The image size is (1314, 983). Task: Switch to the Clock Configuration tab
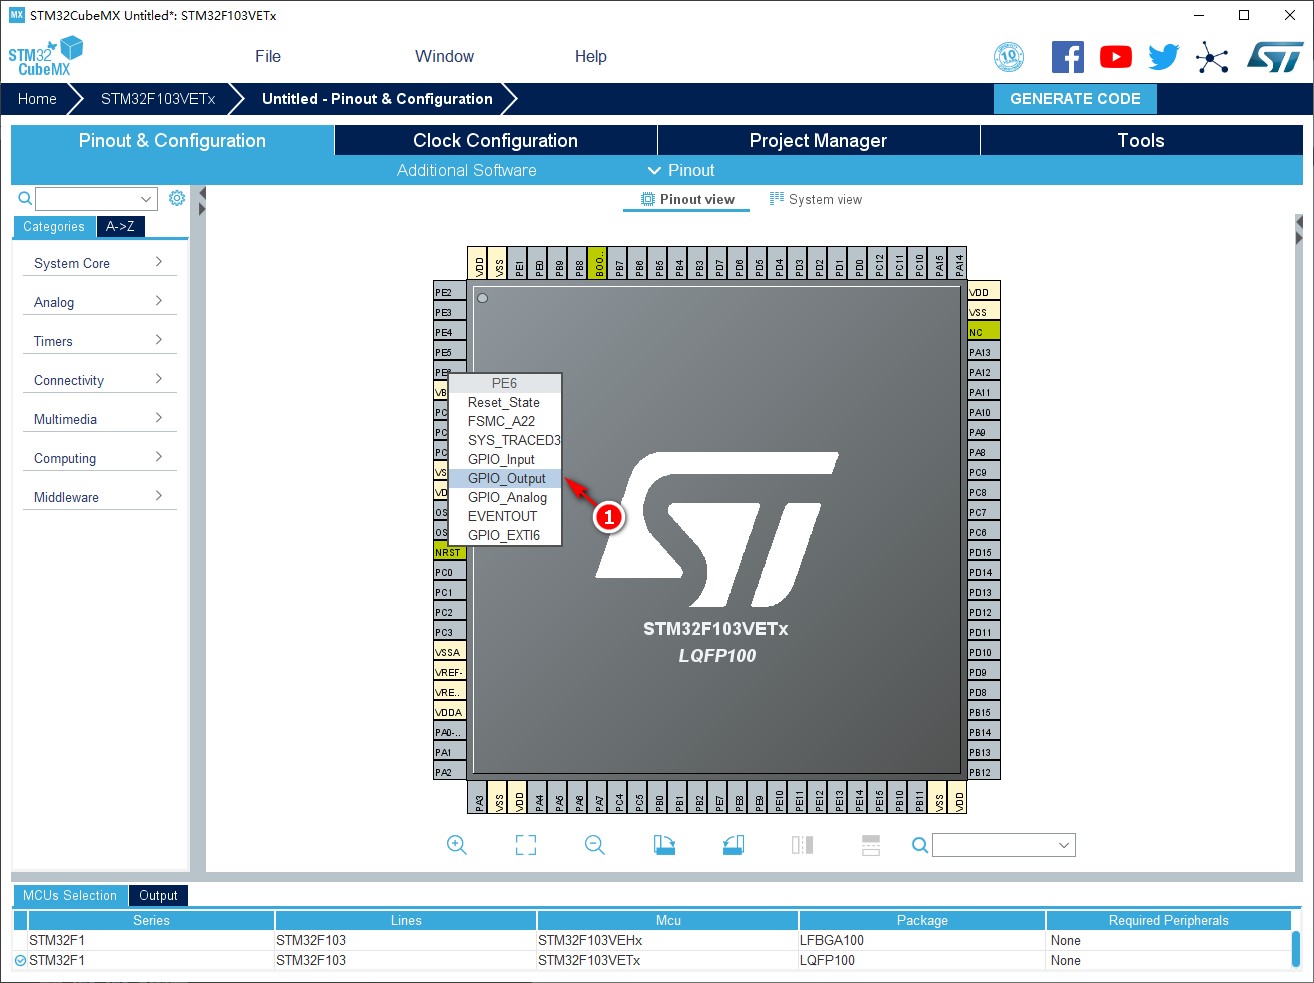495,140
